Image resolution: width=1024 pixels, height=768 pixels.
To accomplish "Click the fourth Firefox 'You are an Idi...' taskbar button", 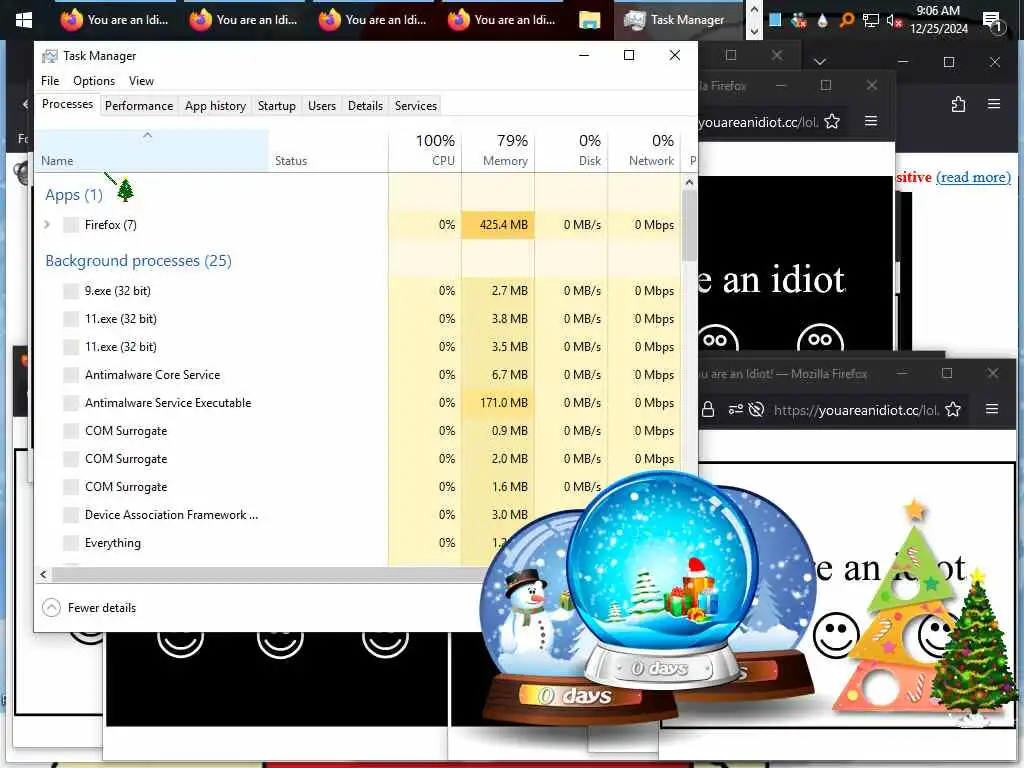I will pyautogui.click(x=502, y=20).
